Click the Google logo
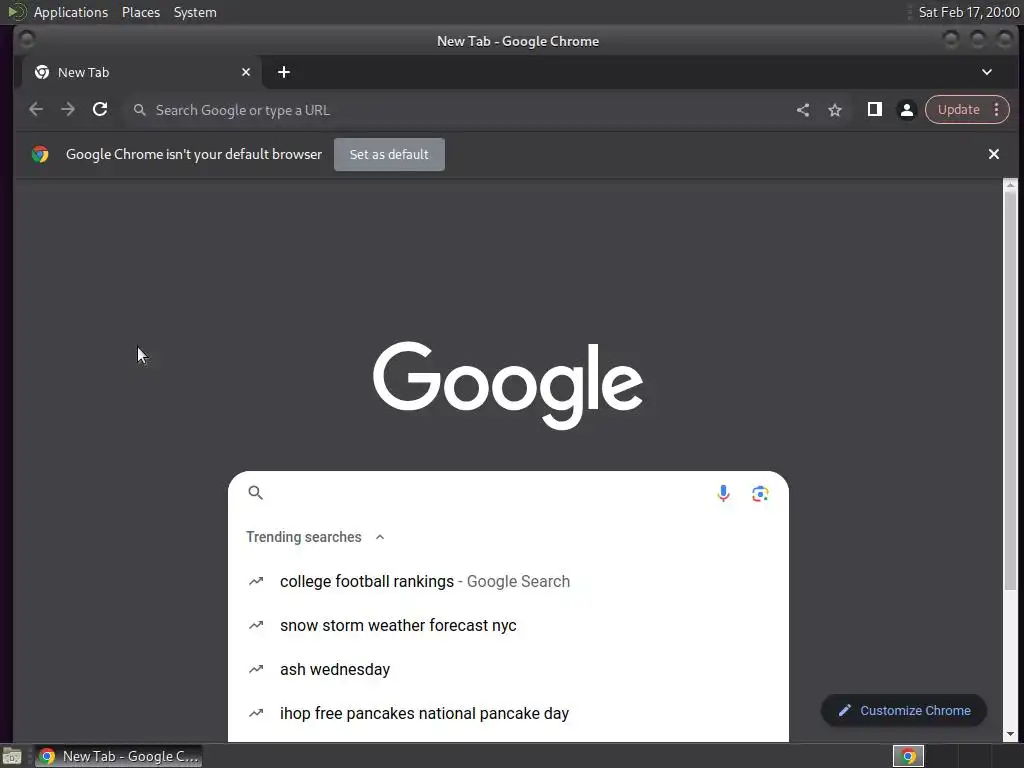The width and height of the screenshot is (1024, 768). [x=508, y=385]
